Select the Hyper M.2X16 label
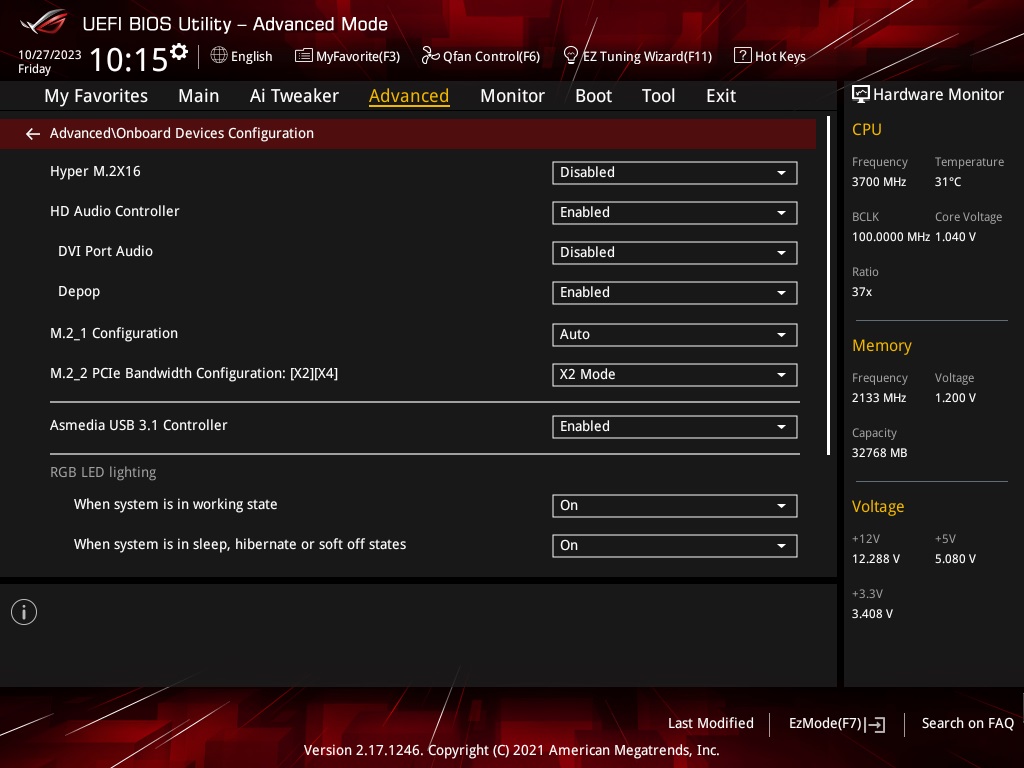Viewport: 1024px width, 768px height. pos(95,171)
